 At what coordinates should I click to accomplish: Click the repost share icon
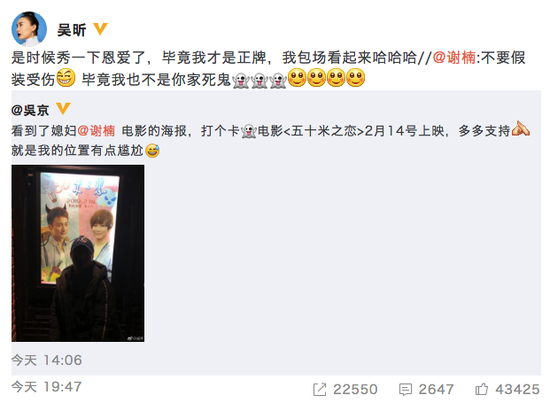pos(319,389)
